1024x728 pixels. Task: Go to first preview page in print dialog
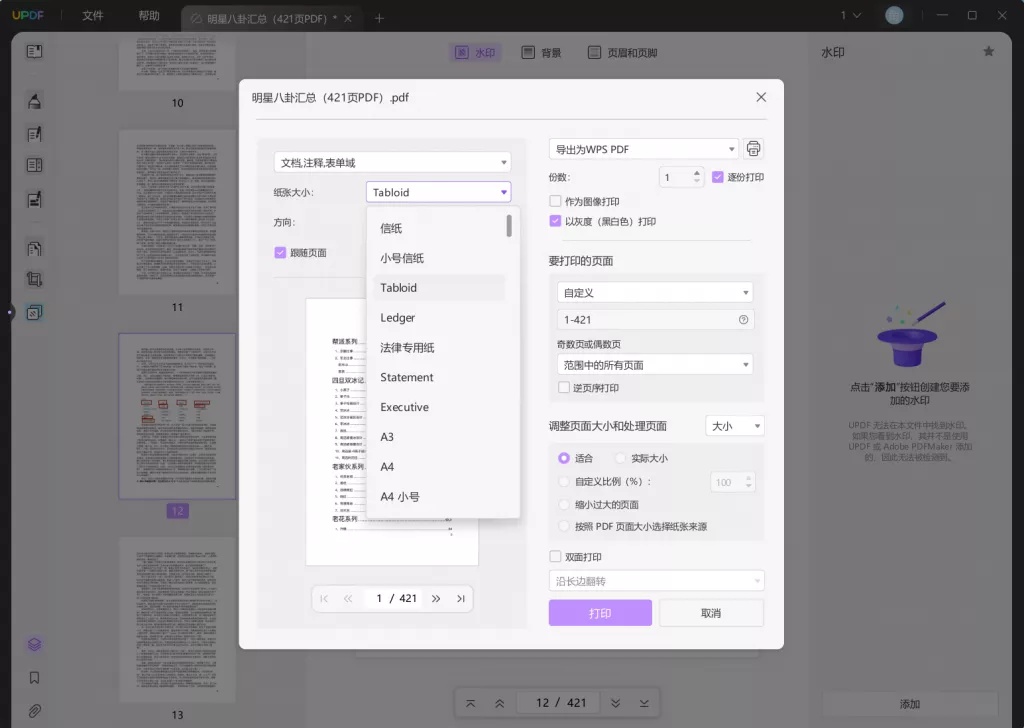pos(324,599)
